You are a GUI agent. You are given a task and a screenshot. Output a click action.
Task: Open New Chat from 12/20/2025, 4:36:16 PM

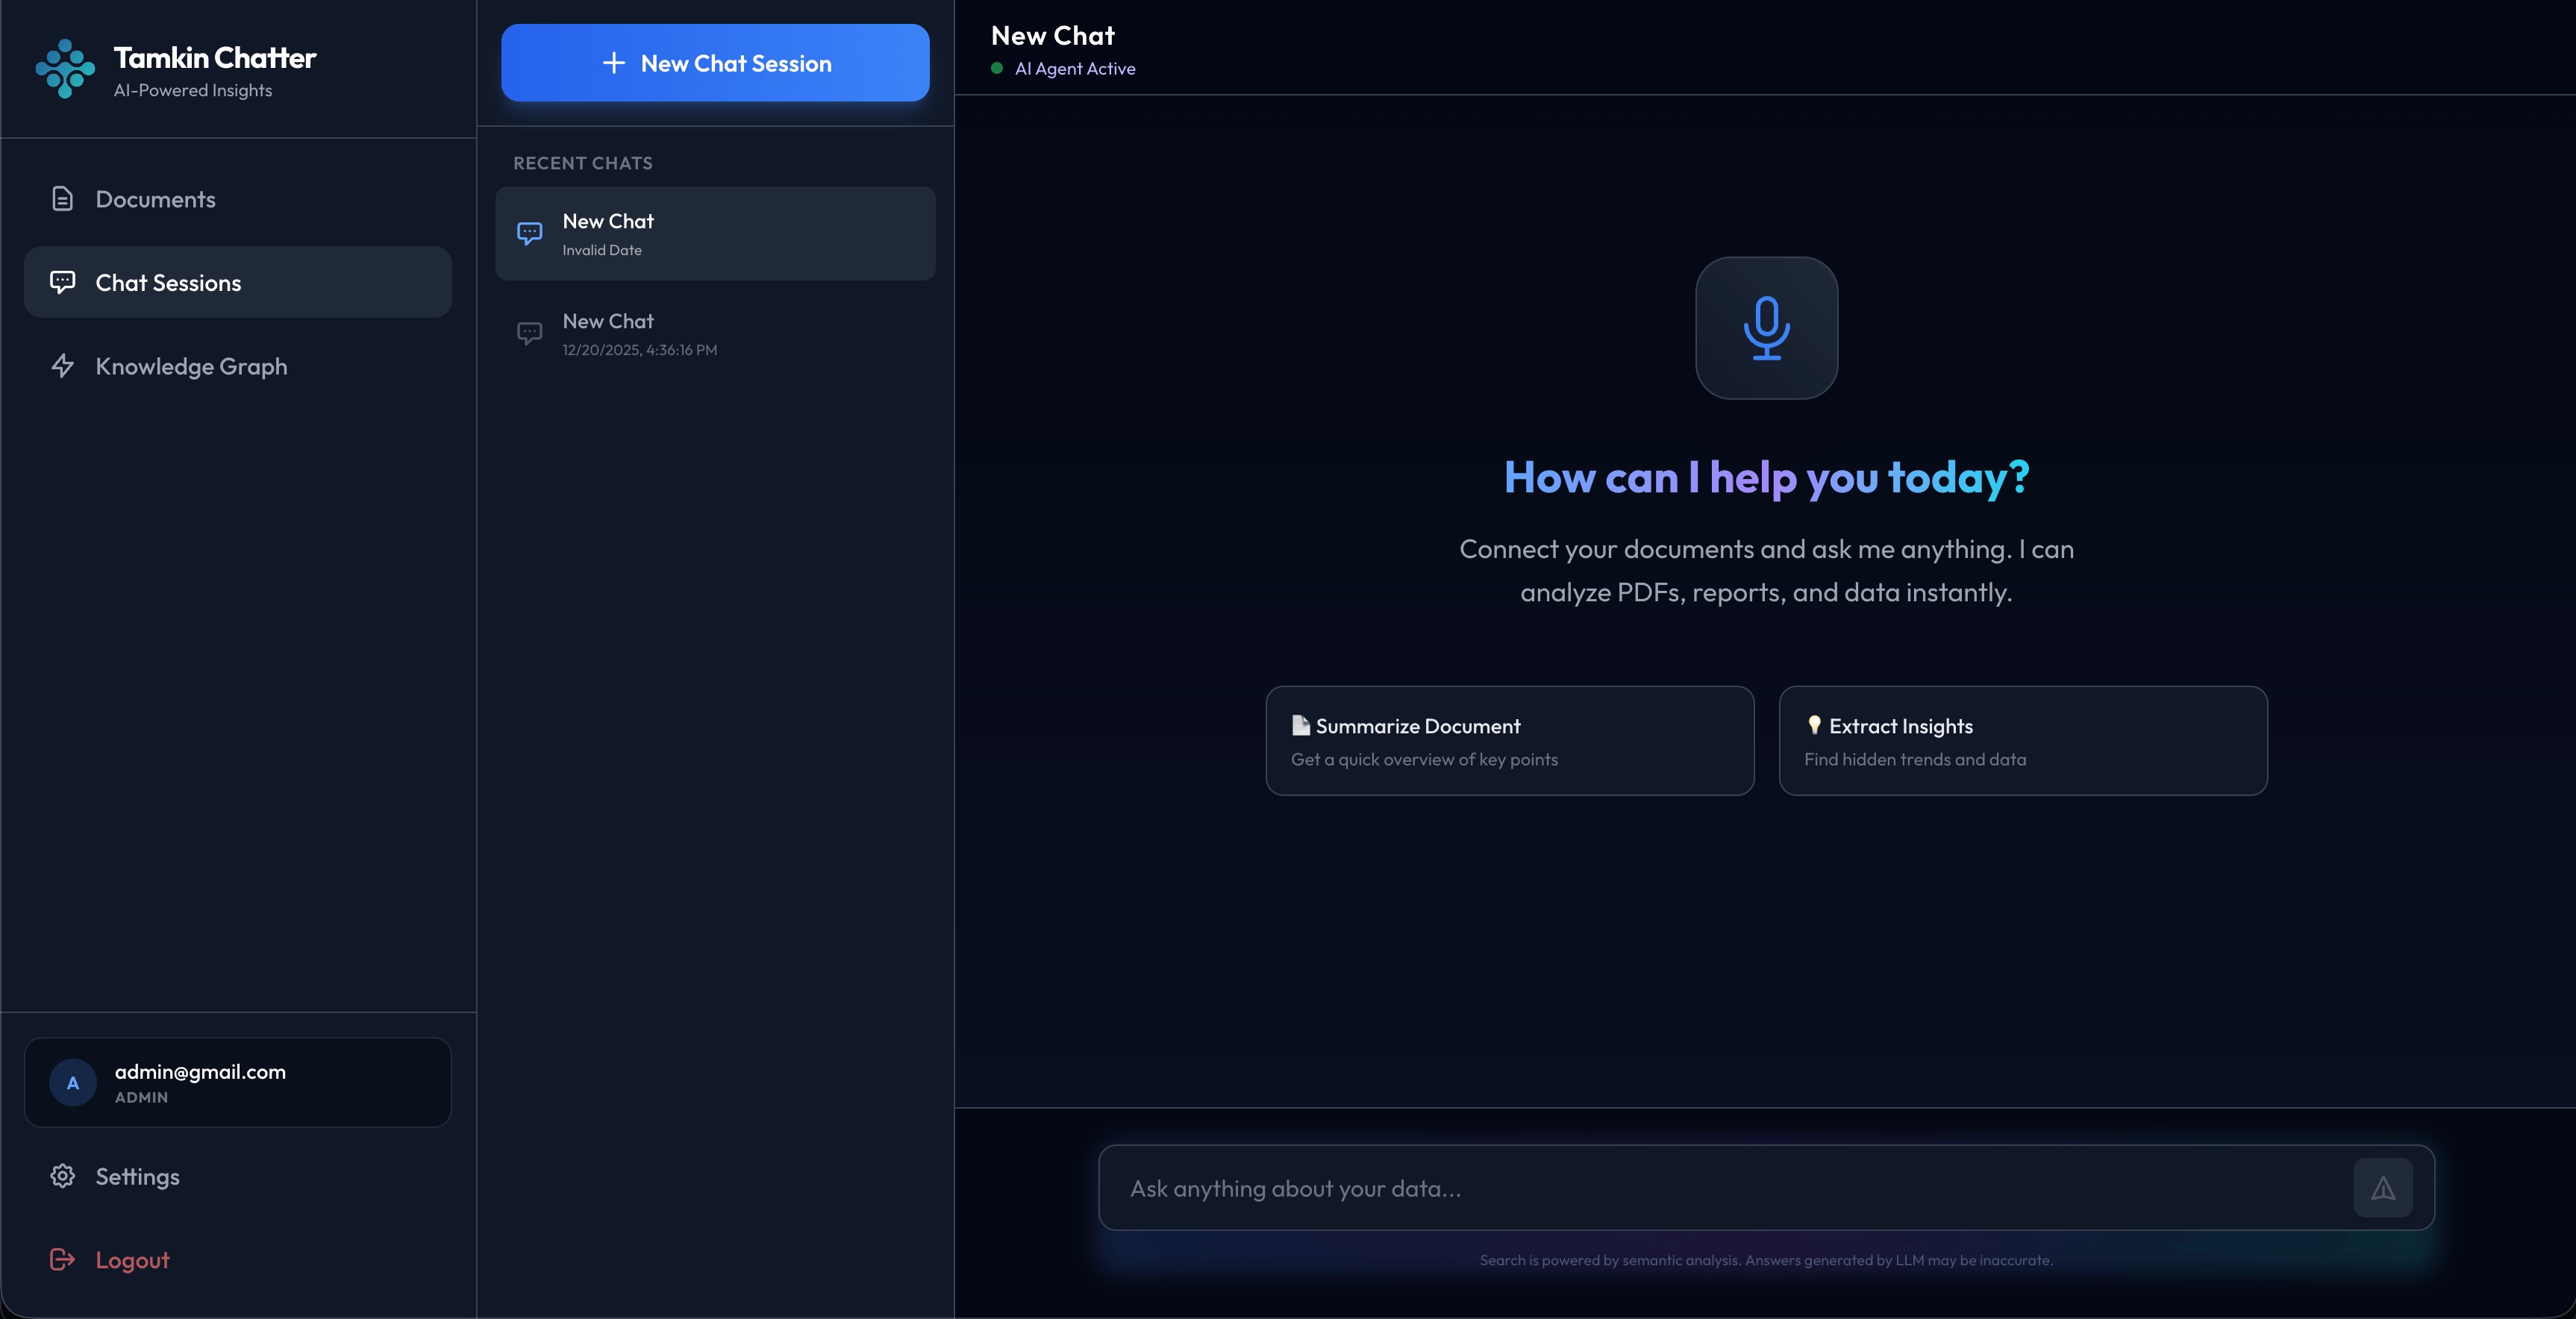point(715,334)
